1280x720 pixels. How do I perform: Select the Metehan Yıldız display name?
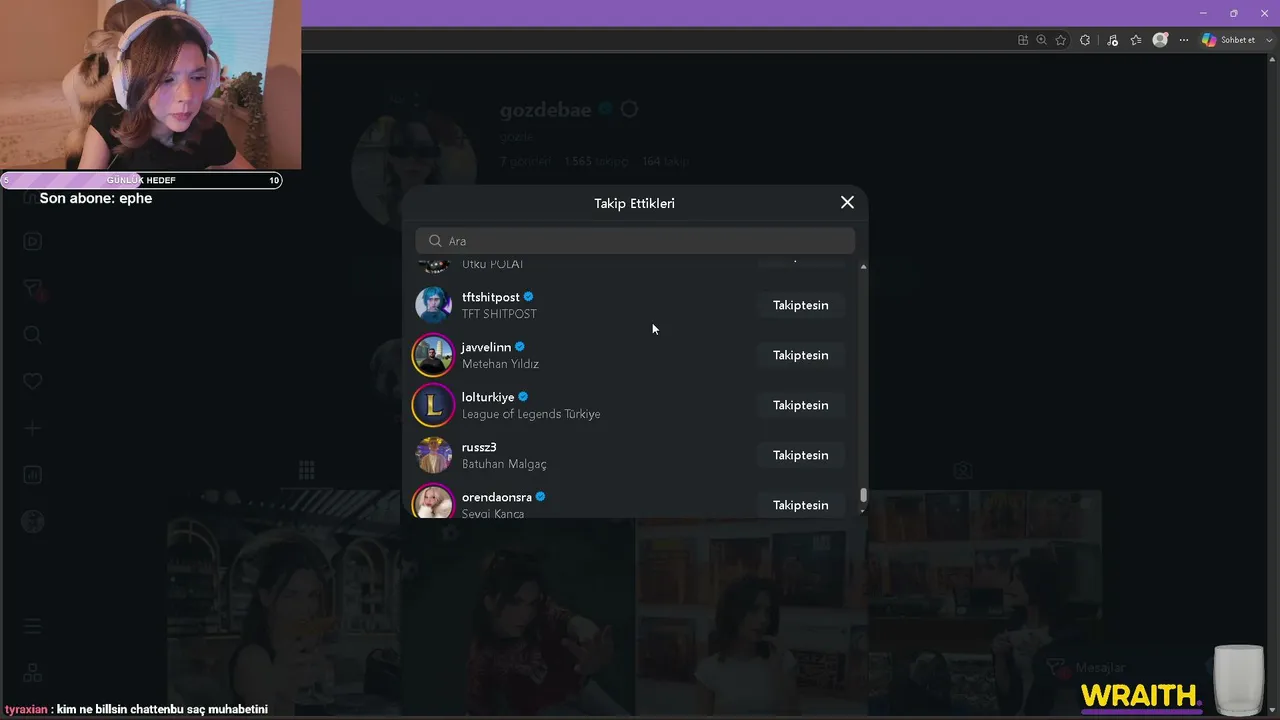[500, 364]
